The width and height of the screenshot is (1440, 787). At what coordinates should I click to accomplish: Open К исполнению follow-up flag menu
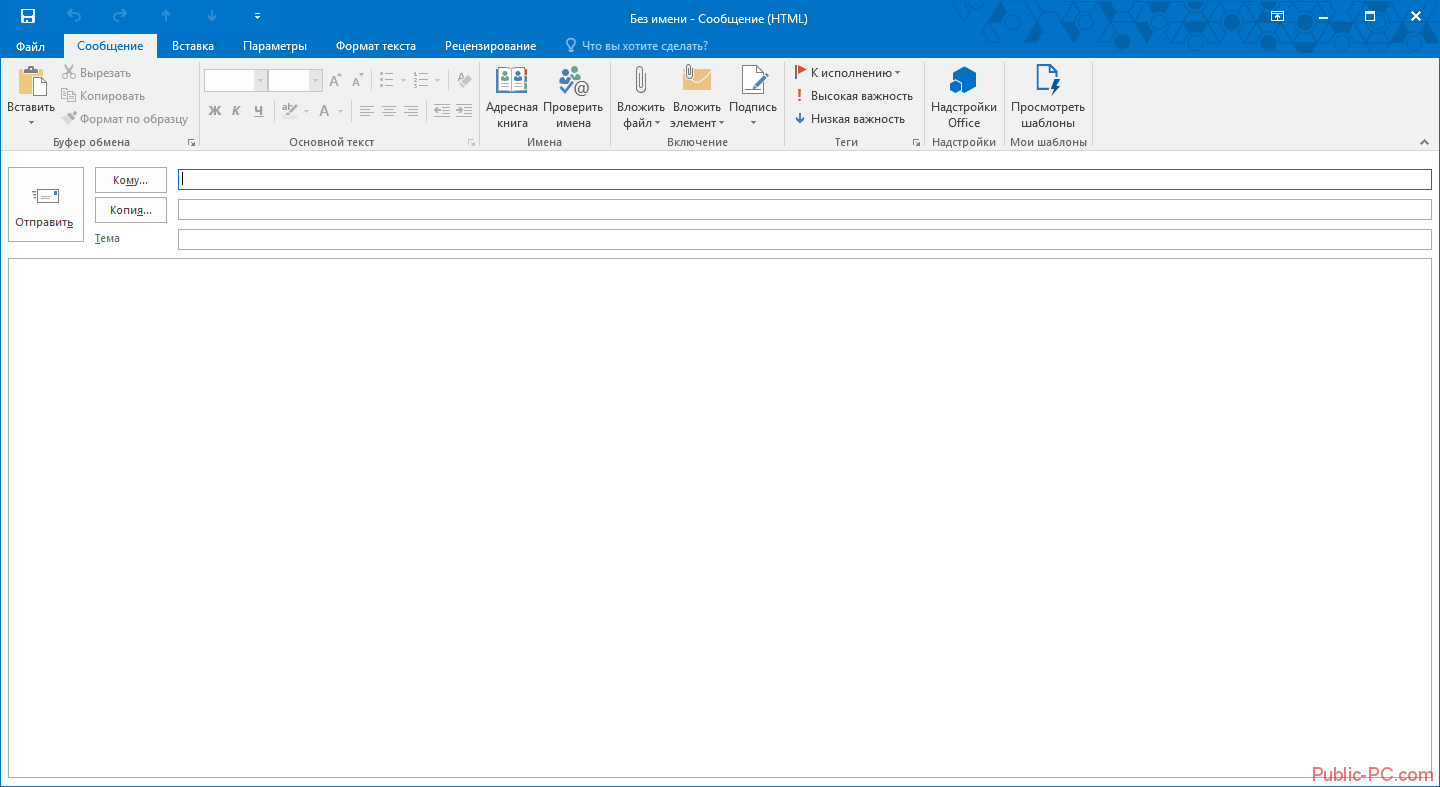[848, 73]
